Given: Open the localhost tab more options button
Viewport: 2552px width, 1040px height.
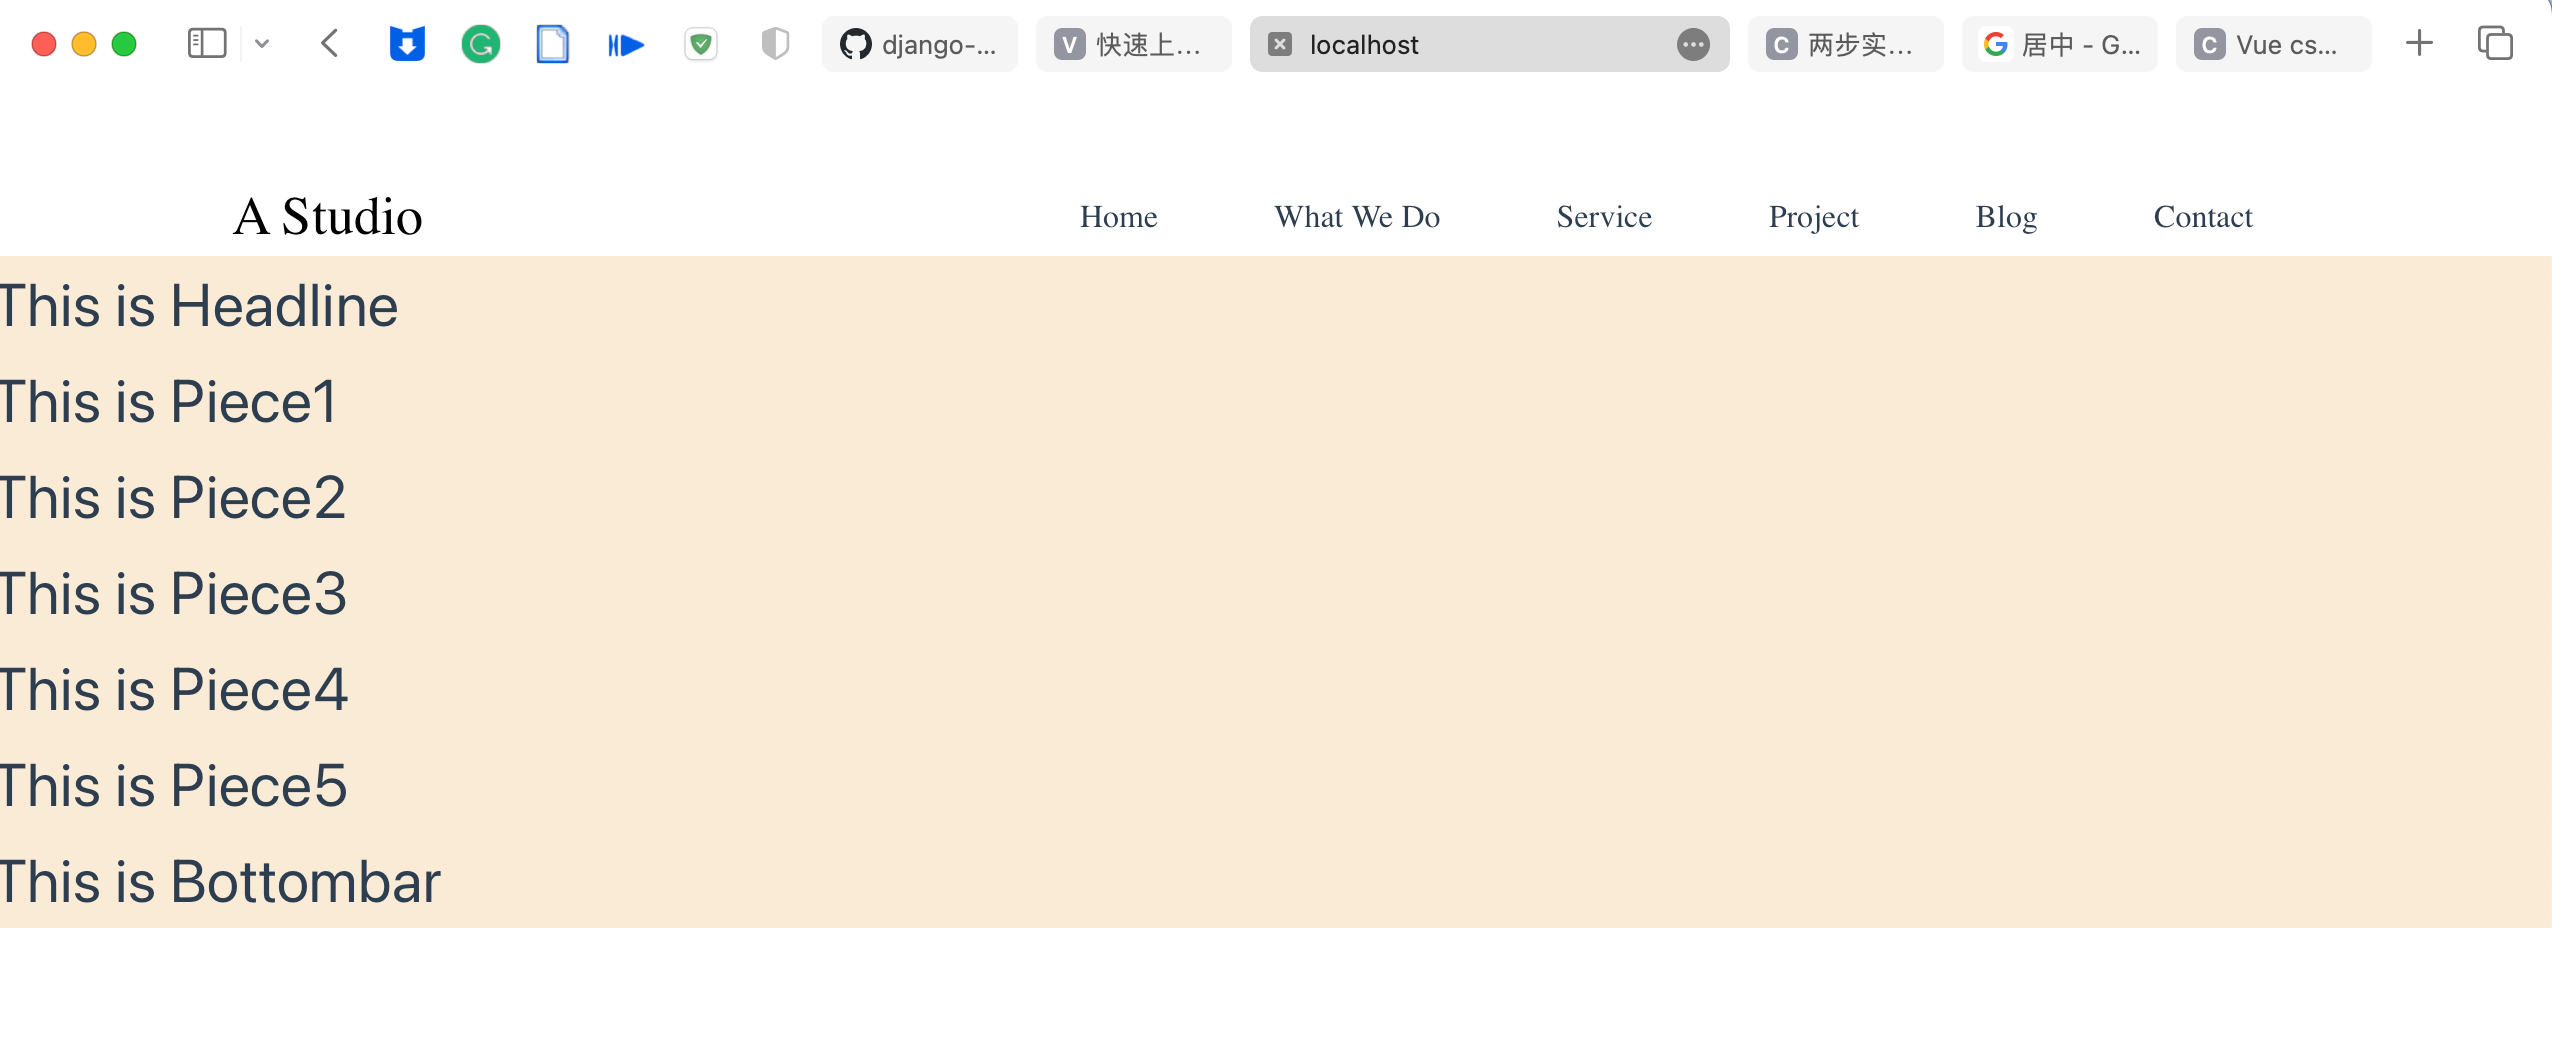Looking at the screenshot, I should point(1693,44).
